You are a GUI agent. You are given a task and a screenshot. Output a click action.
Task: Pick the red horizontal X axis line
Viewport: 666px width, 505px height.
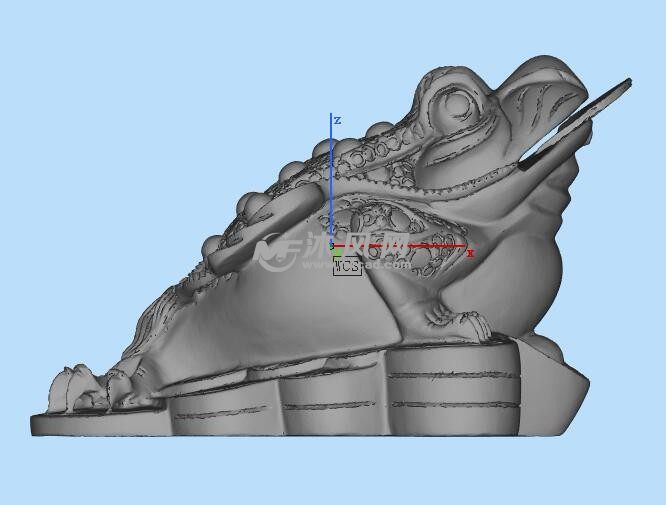click(400, 245)
